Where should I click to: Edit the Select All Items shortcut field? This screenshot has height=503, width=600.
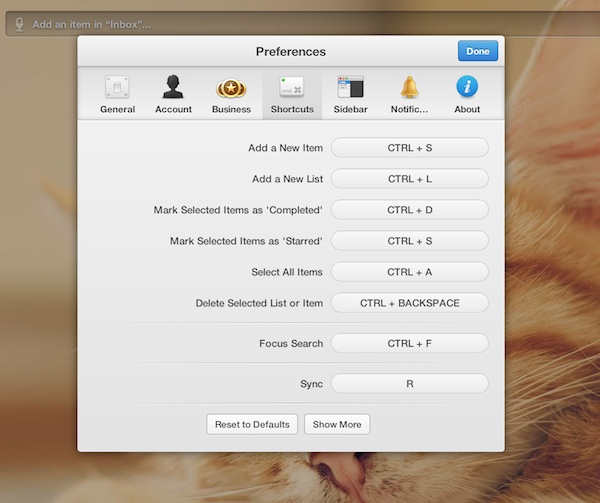coord(410,272)
